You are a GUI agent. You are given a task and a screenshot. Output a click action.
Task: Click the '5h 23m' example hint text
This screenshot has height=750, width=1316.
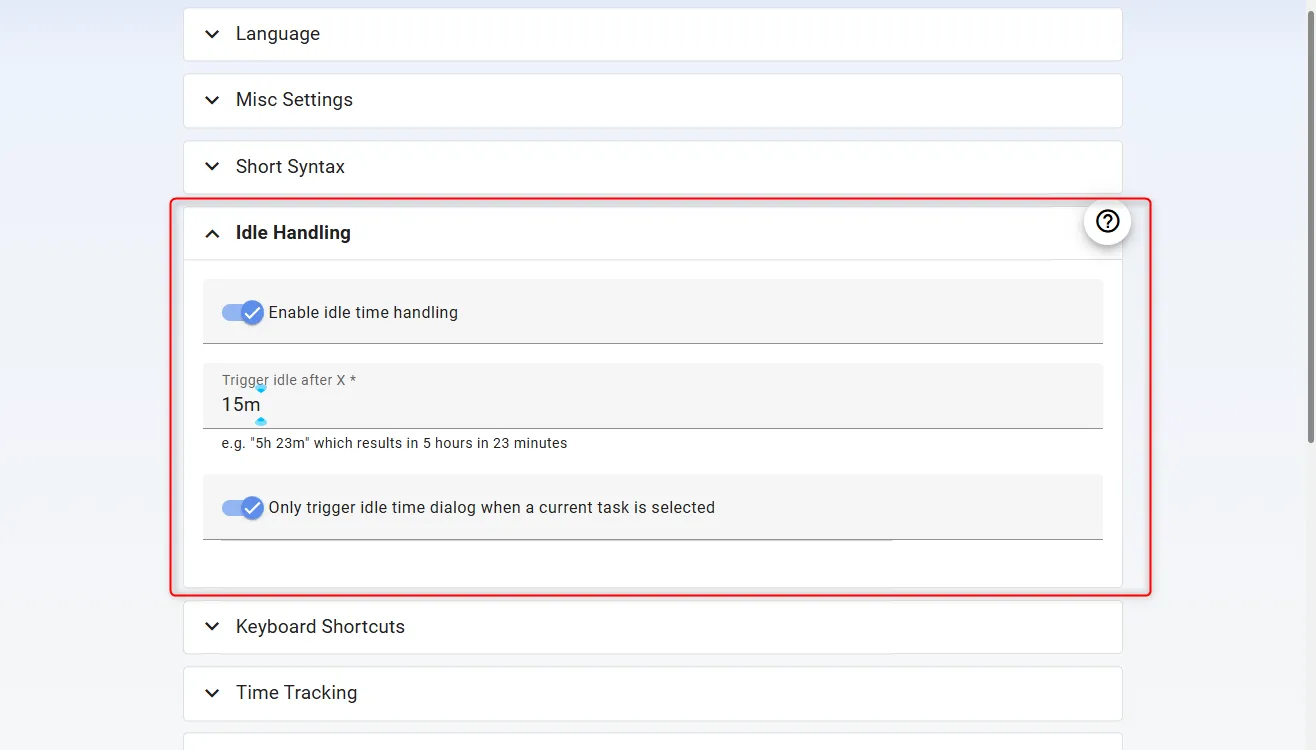394,443
